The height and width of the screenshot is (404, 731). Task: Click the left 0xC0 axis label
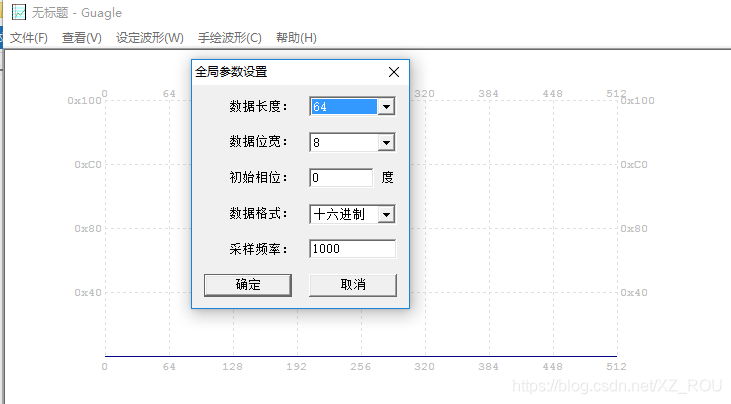88,164
